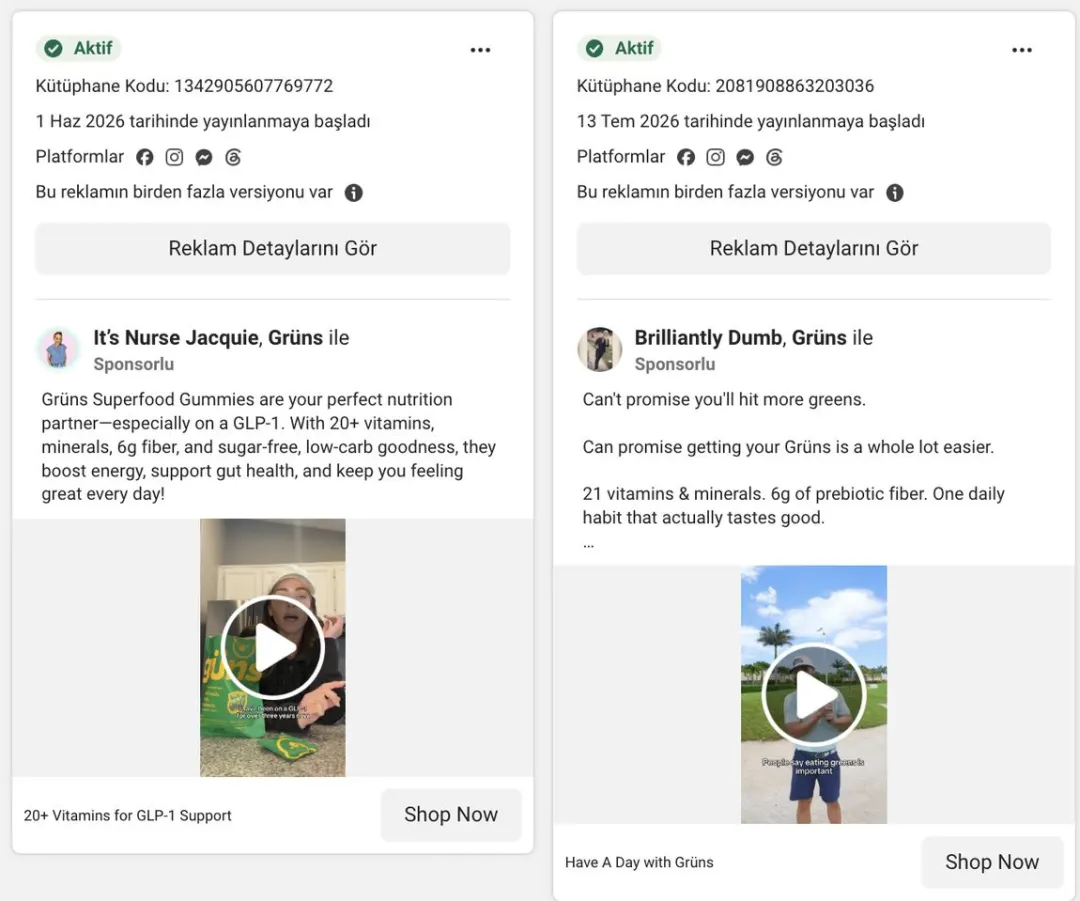Screen dimensions: 1080x901
Task: Click the Instagram platform icon on Brilliantly Dumb ad
Action: [x=716, y=157]
